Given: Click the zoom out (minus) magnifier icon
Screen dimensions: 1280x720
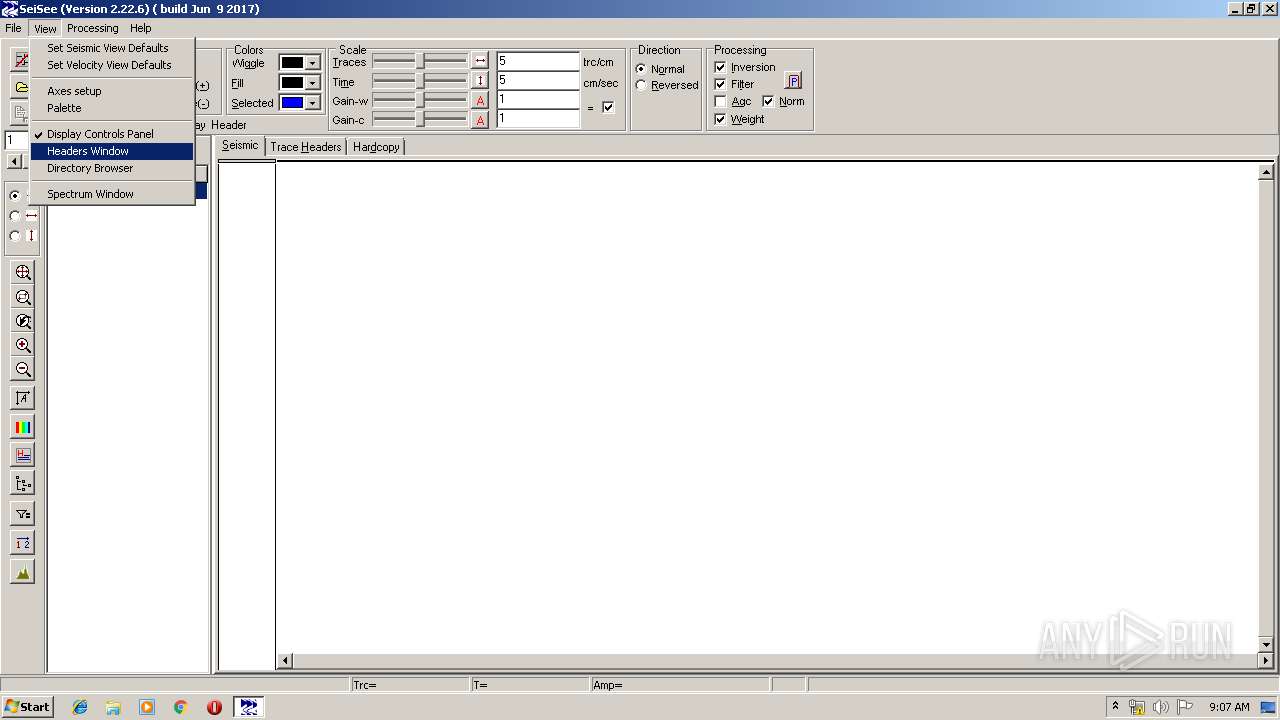Looking at the screenshot, I should tap(22, 369).
